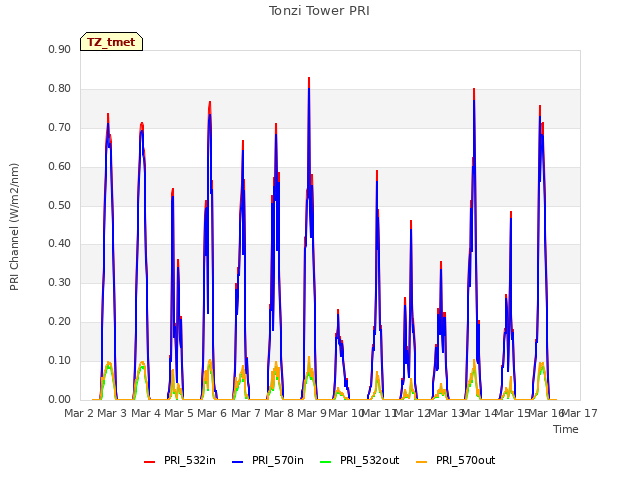The image size is (640, 480).
Task: Click the blue PRI_570in legend swatch
Action: (238, 461)
